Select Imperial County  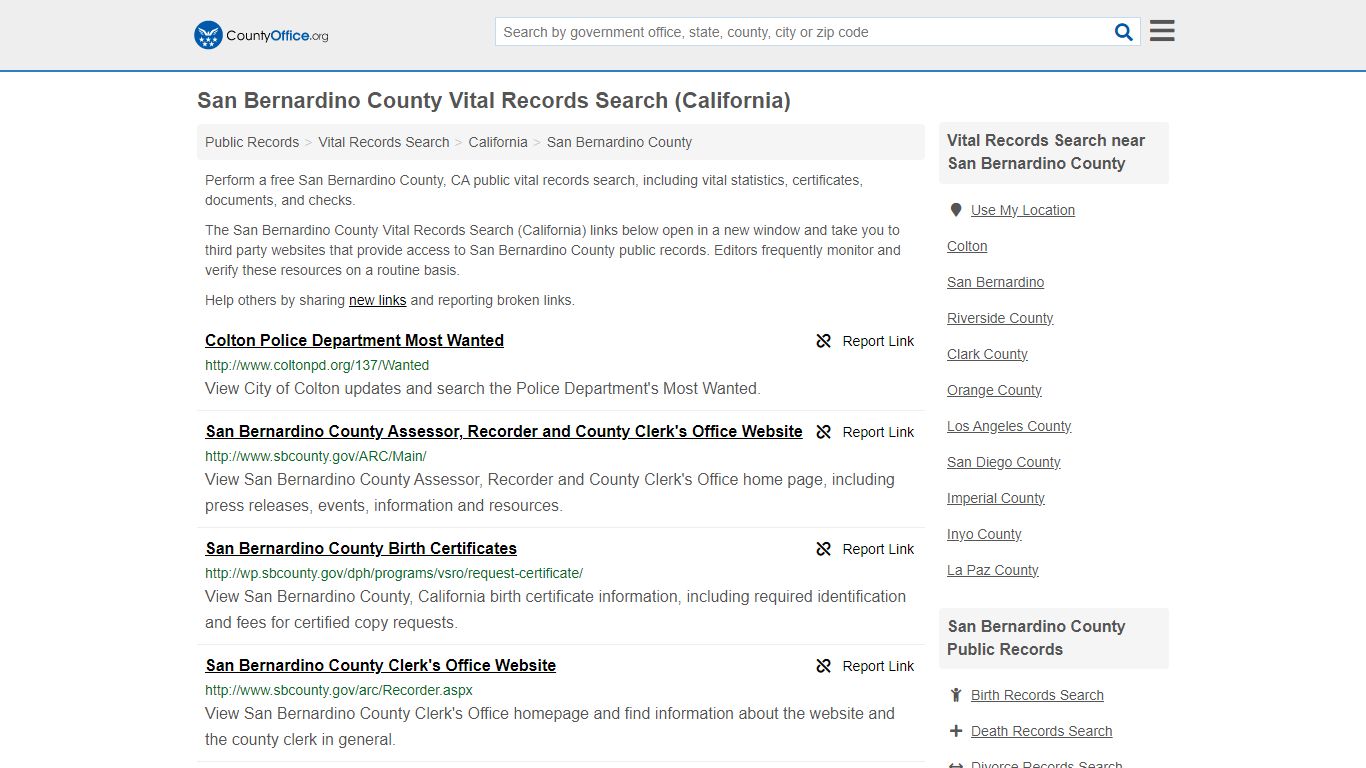(996, 498)
